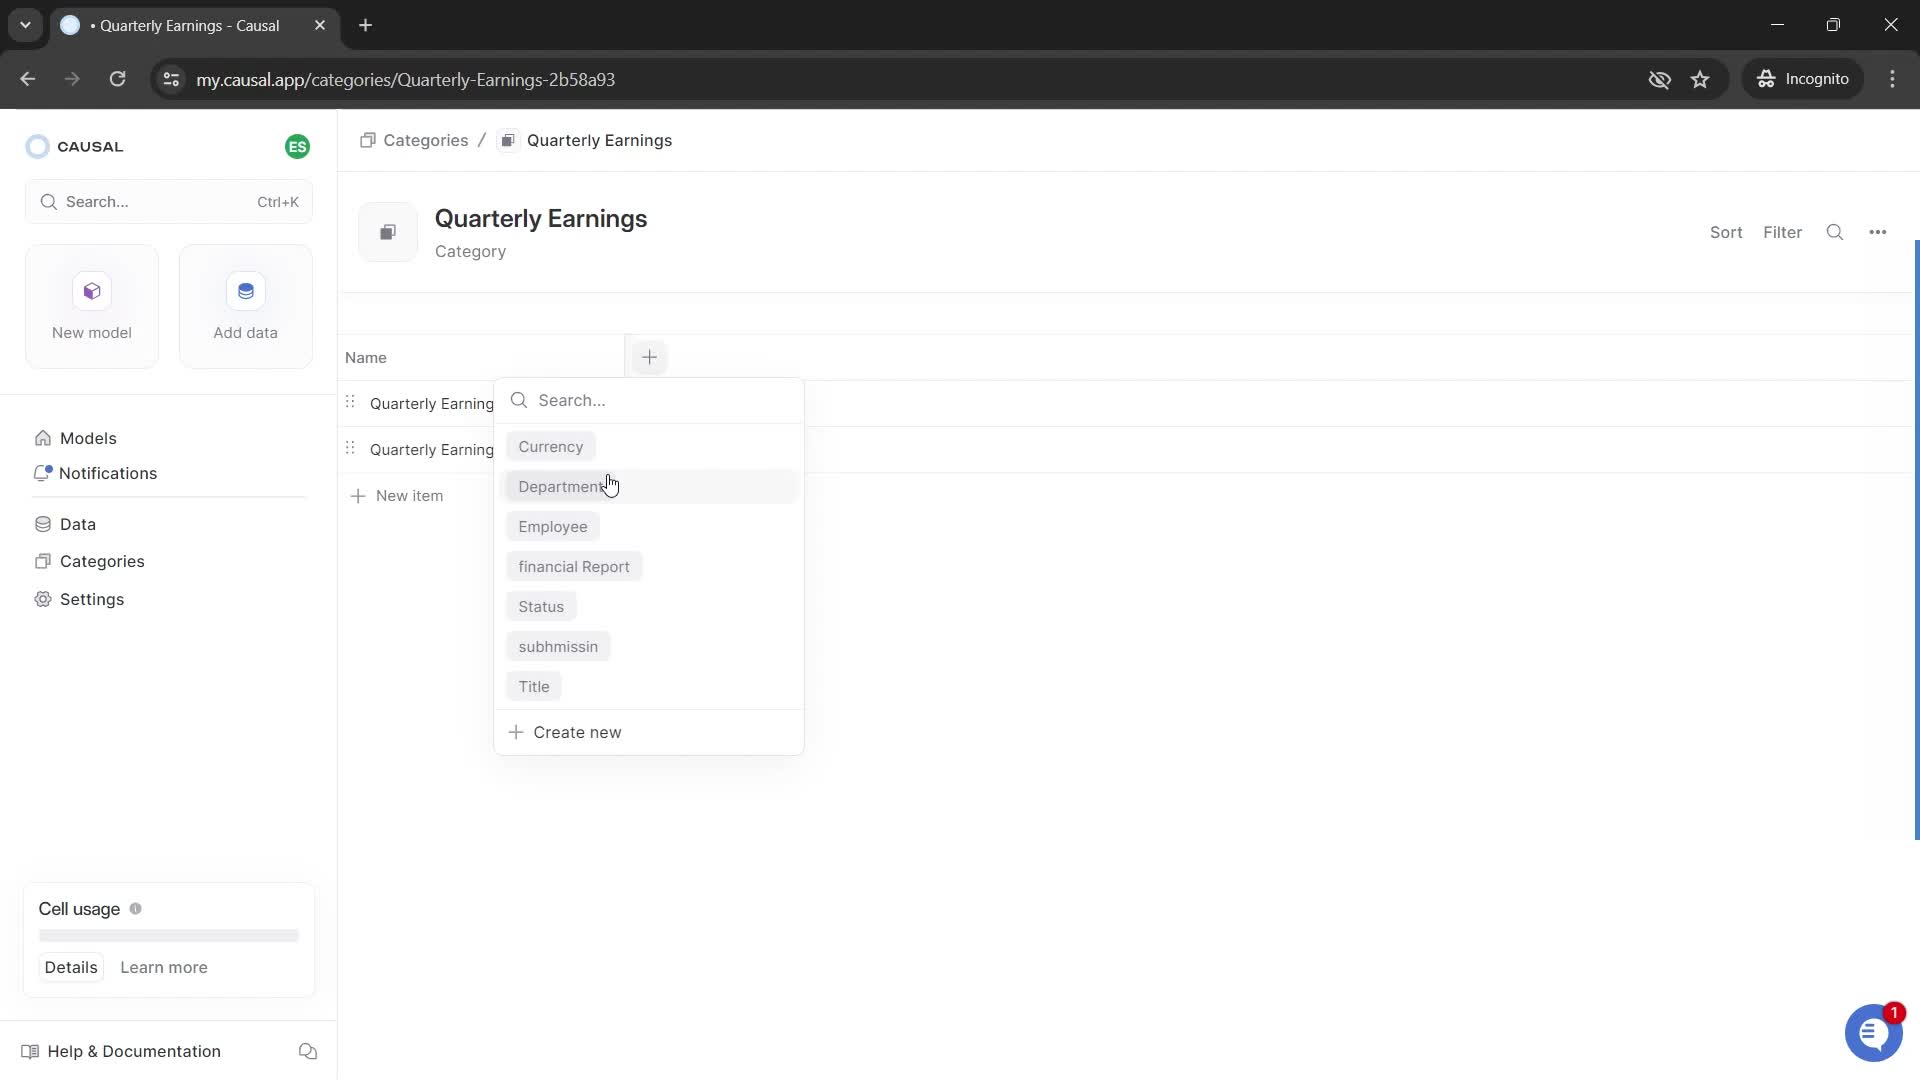Click the browser forward arrow

72,79
